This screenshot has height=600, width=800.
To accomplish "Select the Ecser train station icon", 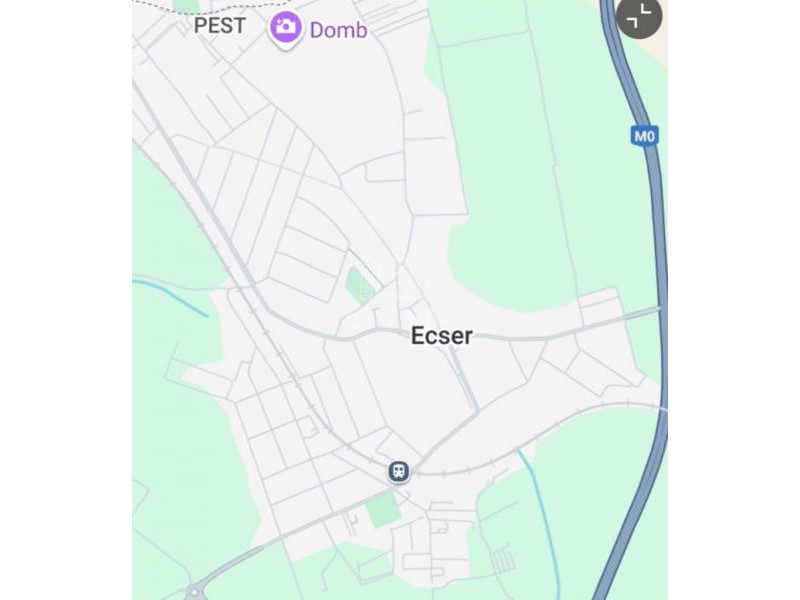I will point(399,471).
